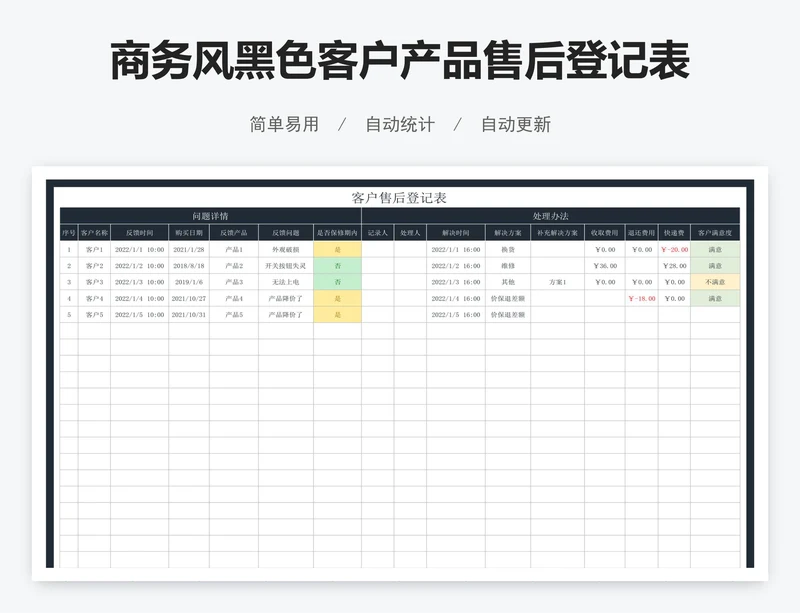This screenshot has height=613, width=800.
Task: Click the 反馈问题 column header
Action: [286, 233]
